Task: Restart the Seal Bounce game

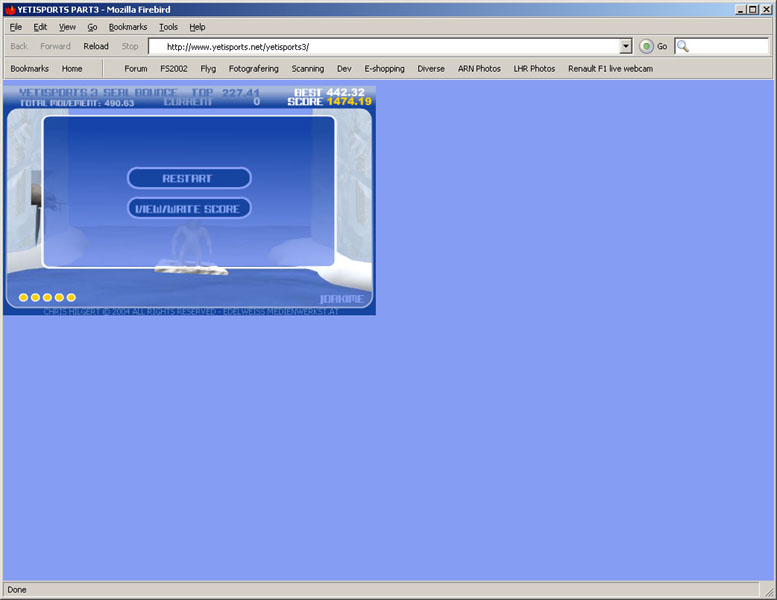Action: [x=189, y=178]
